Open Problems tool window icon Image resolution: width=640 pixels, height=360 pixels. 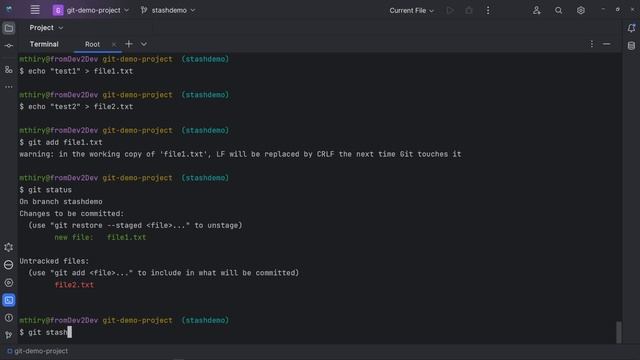9,318
